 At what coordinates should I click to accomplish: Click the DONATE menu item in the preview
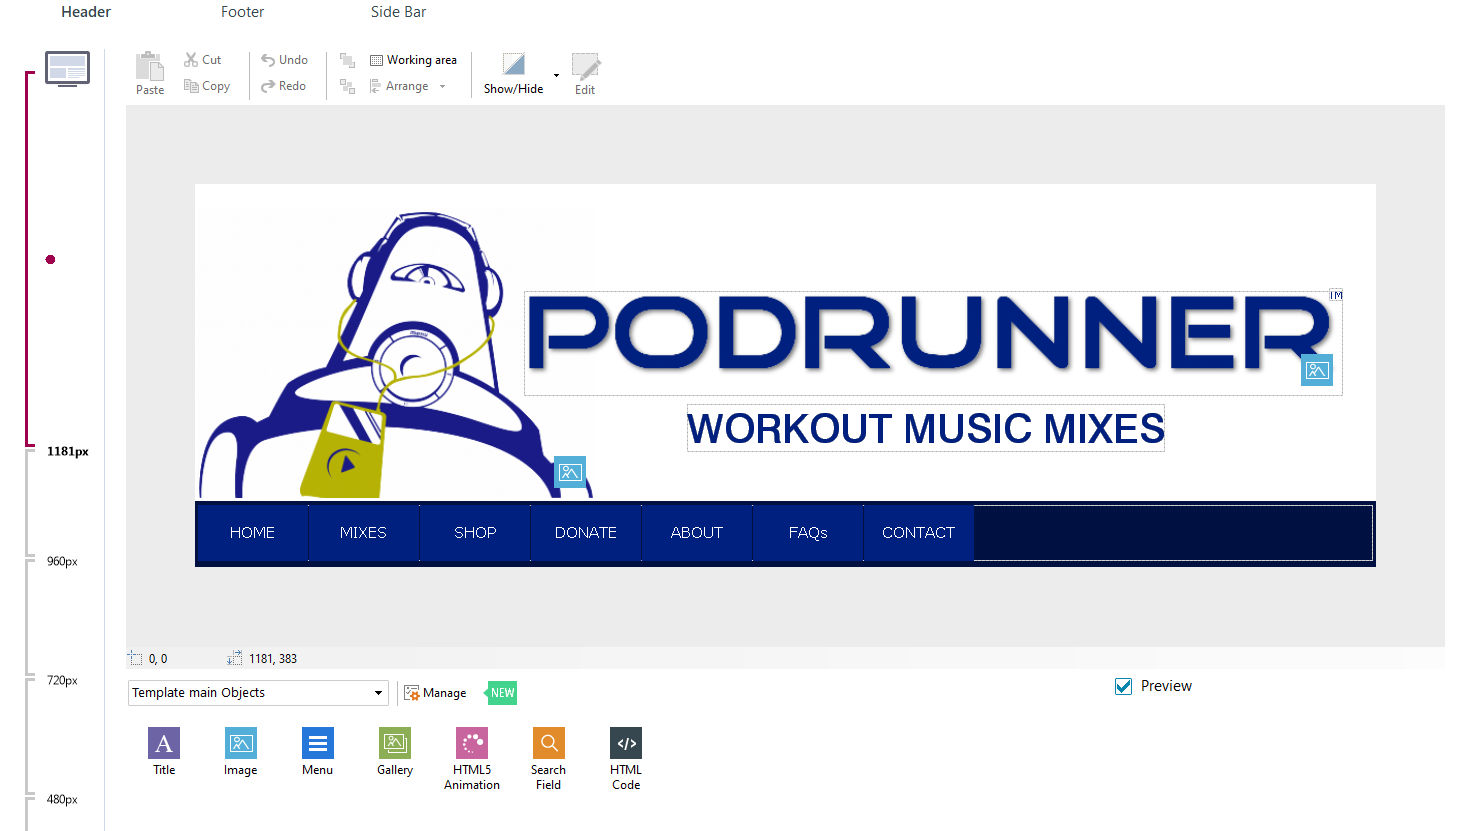[586, 533]
